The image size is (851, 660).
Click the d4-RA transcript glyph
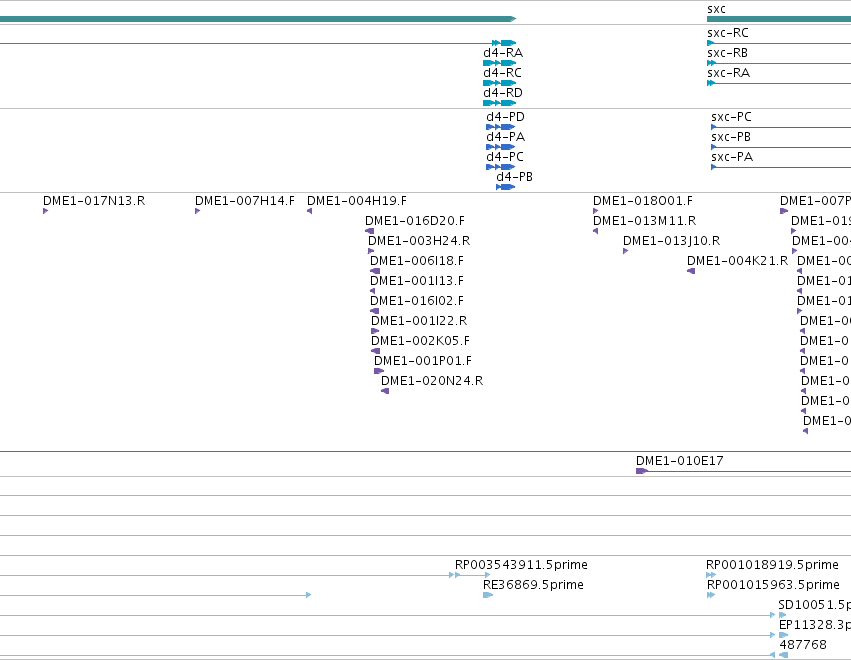pos(499,63)
